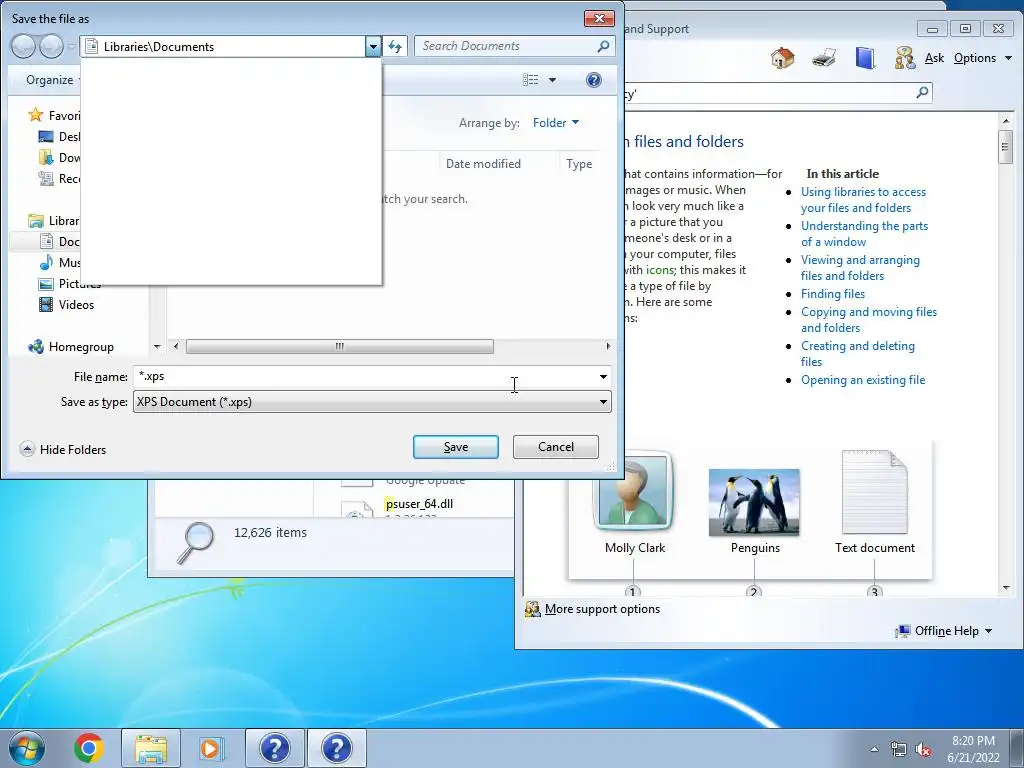Click the Browse Help book icon
The width and height of the screenshot is (1024, 768).
[865, 58]
